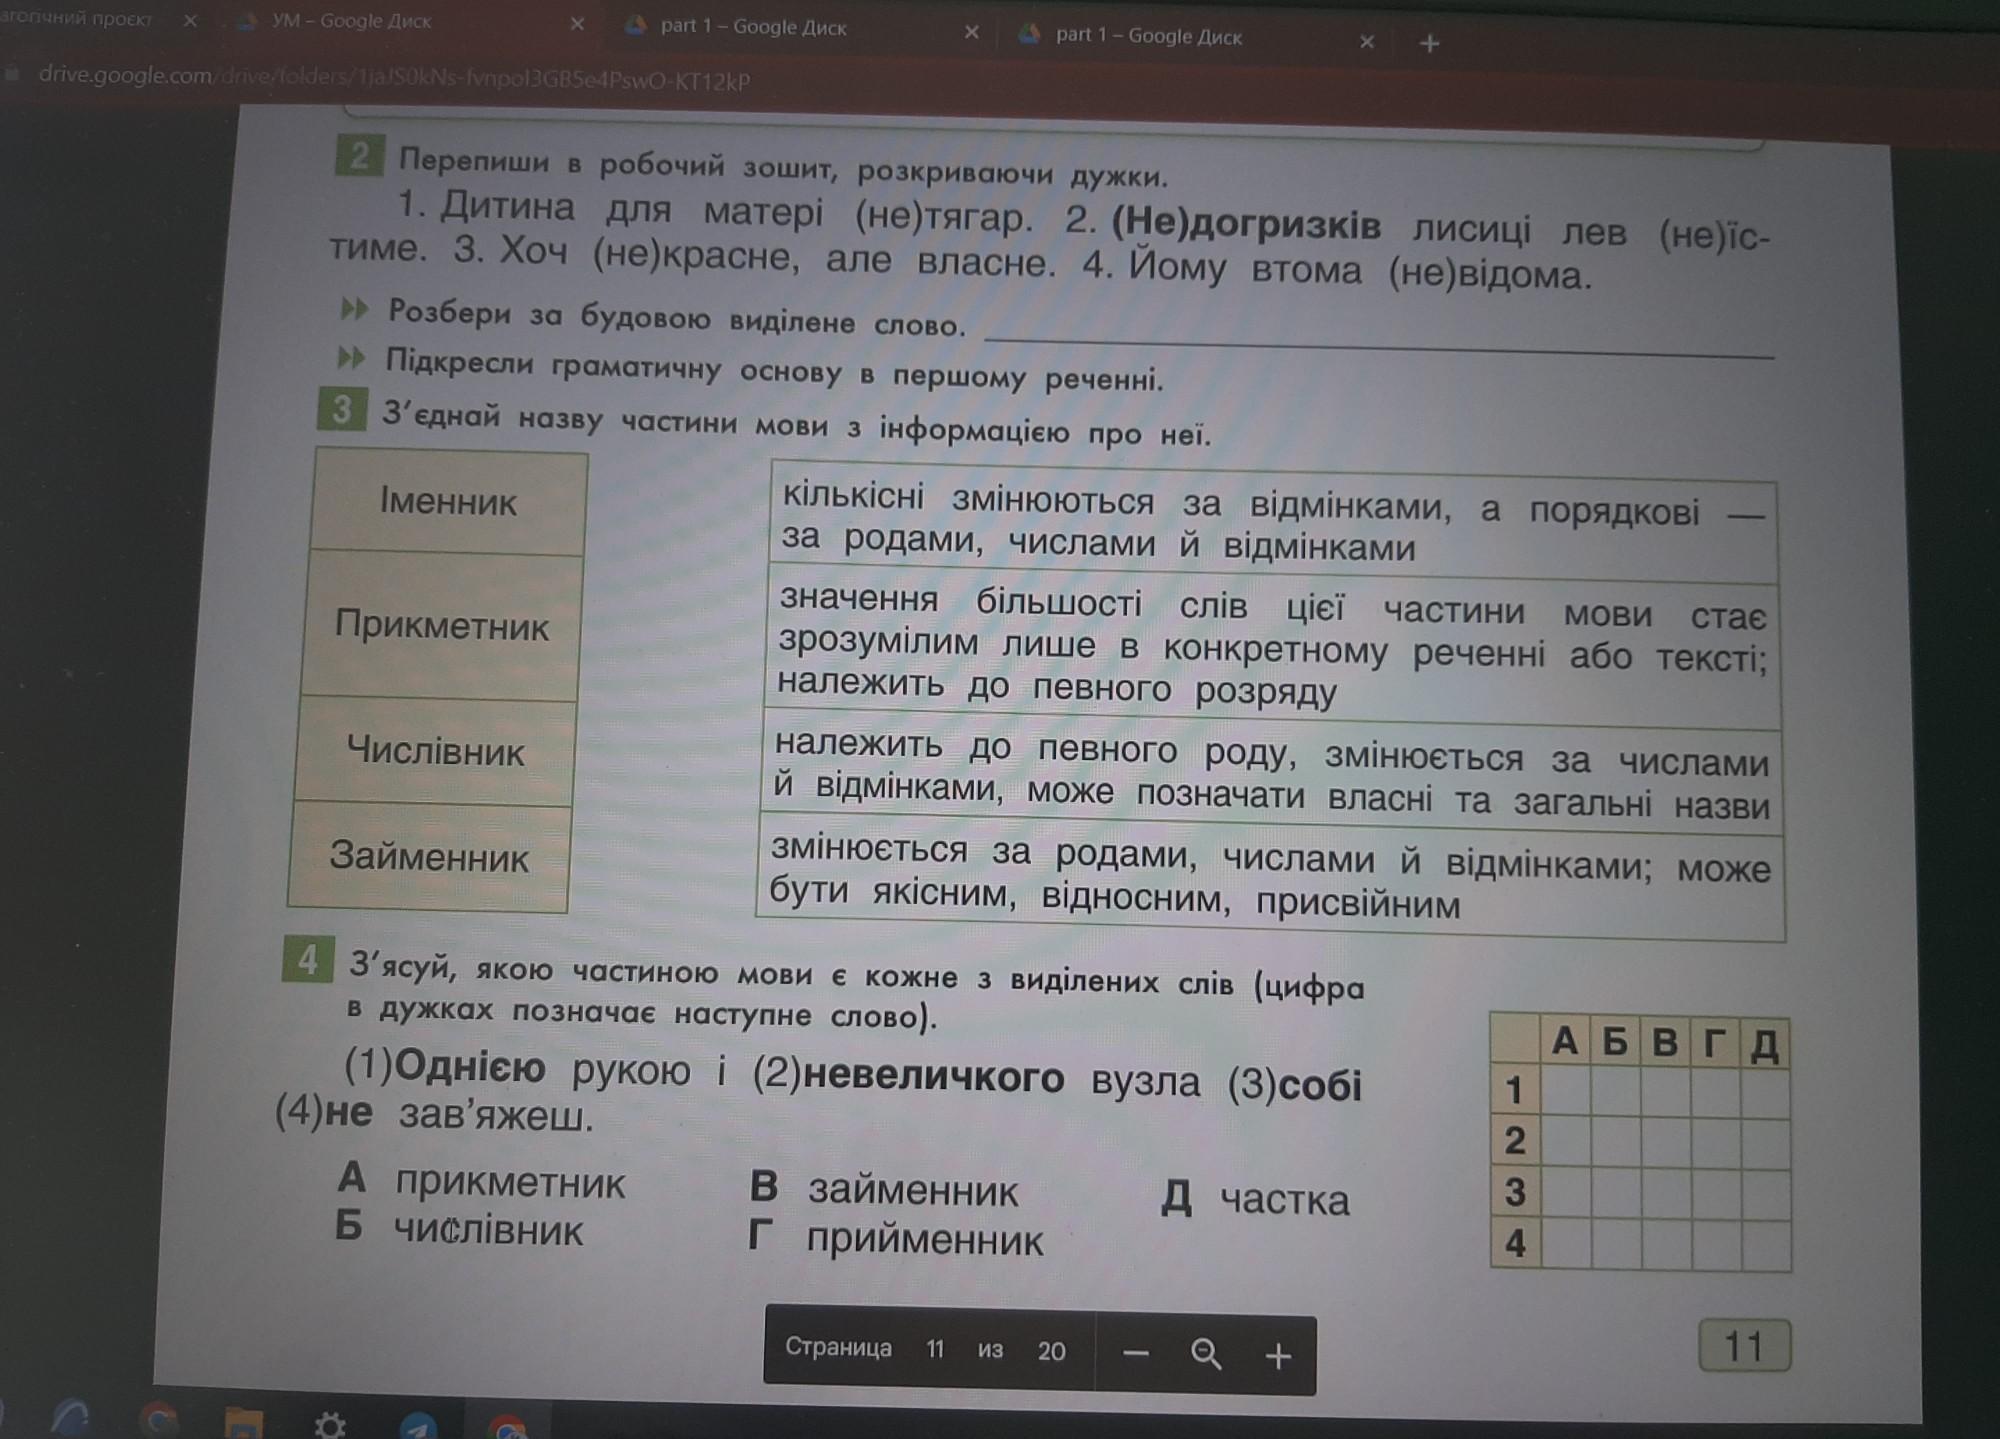Click the Chrome icon beside Telegram
The height and width of the screenshot is (1439, 2000).
coord(507,1427)
